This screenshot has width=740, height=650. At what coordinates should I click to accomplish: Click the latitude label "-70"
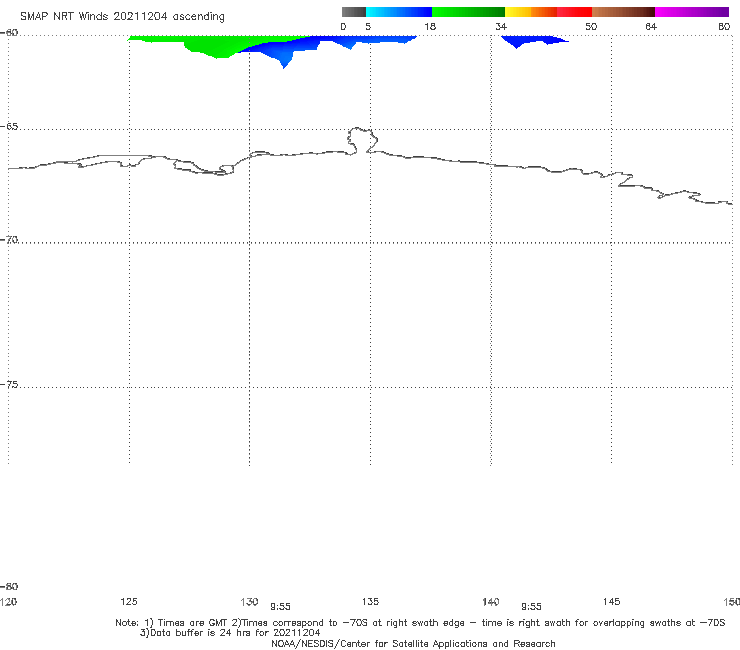point(9,240)
